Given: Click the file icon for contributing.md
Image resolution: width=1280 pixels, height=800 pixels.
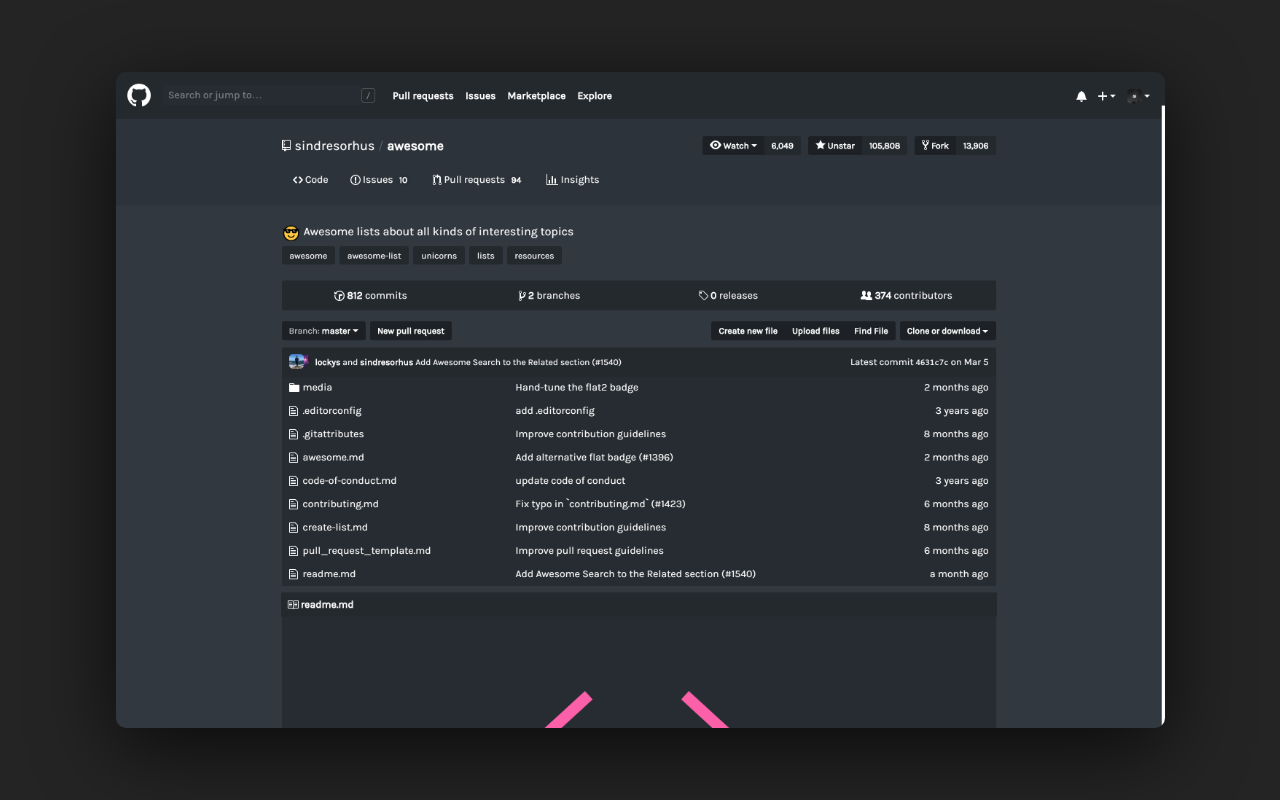Looking at the screenshot, I should coord(293,504).
